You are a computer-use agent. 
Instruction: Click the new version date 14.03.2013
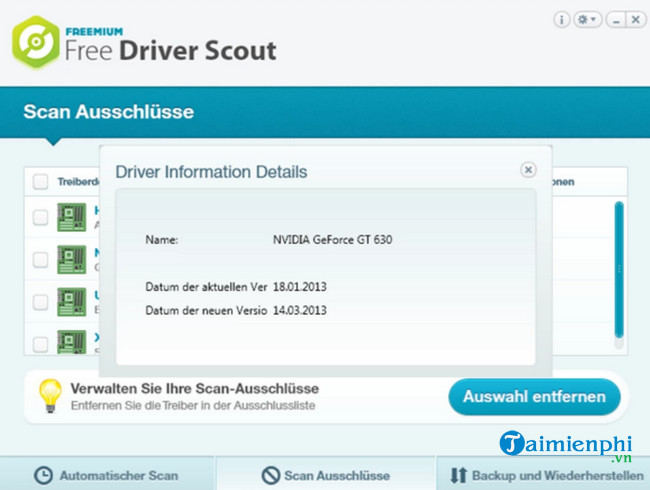click(x=300, y=310)
